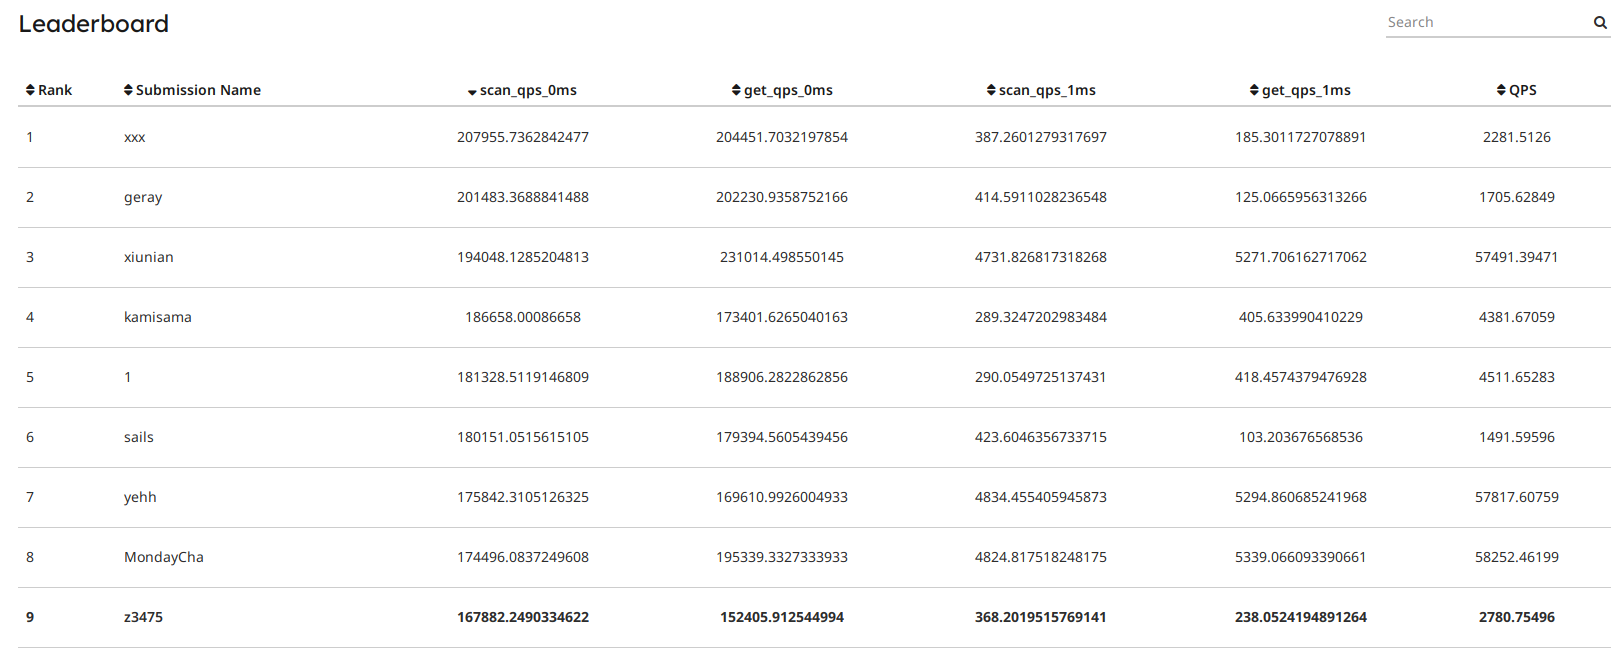The image size is (1613, 658).
Task: Click the search magnifier icon
Action: pos(1600,23)
